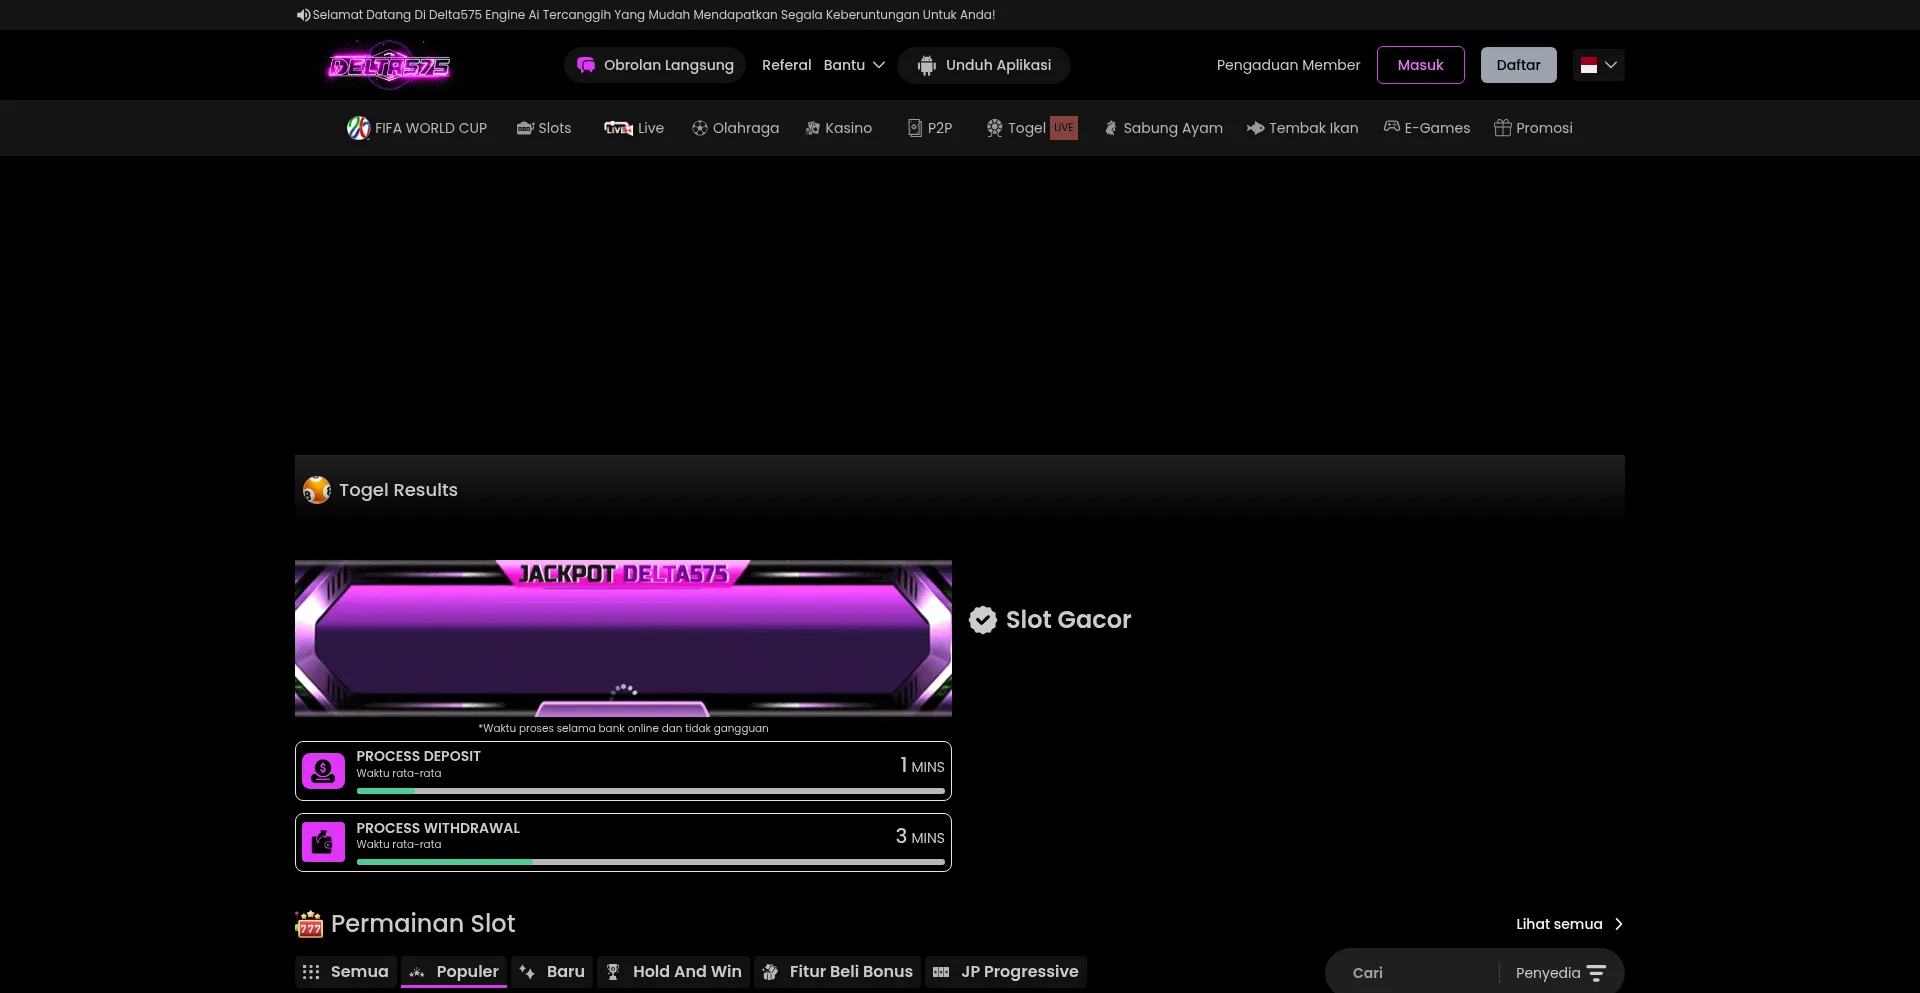
Task: Open the Olahraga menu item
Action: click(735, 128)
